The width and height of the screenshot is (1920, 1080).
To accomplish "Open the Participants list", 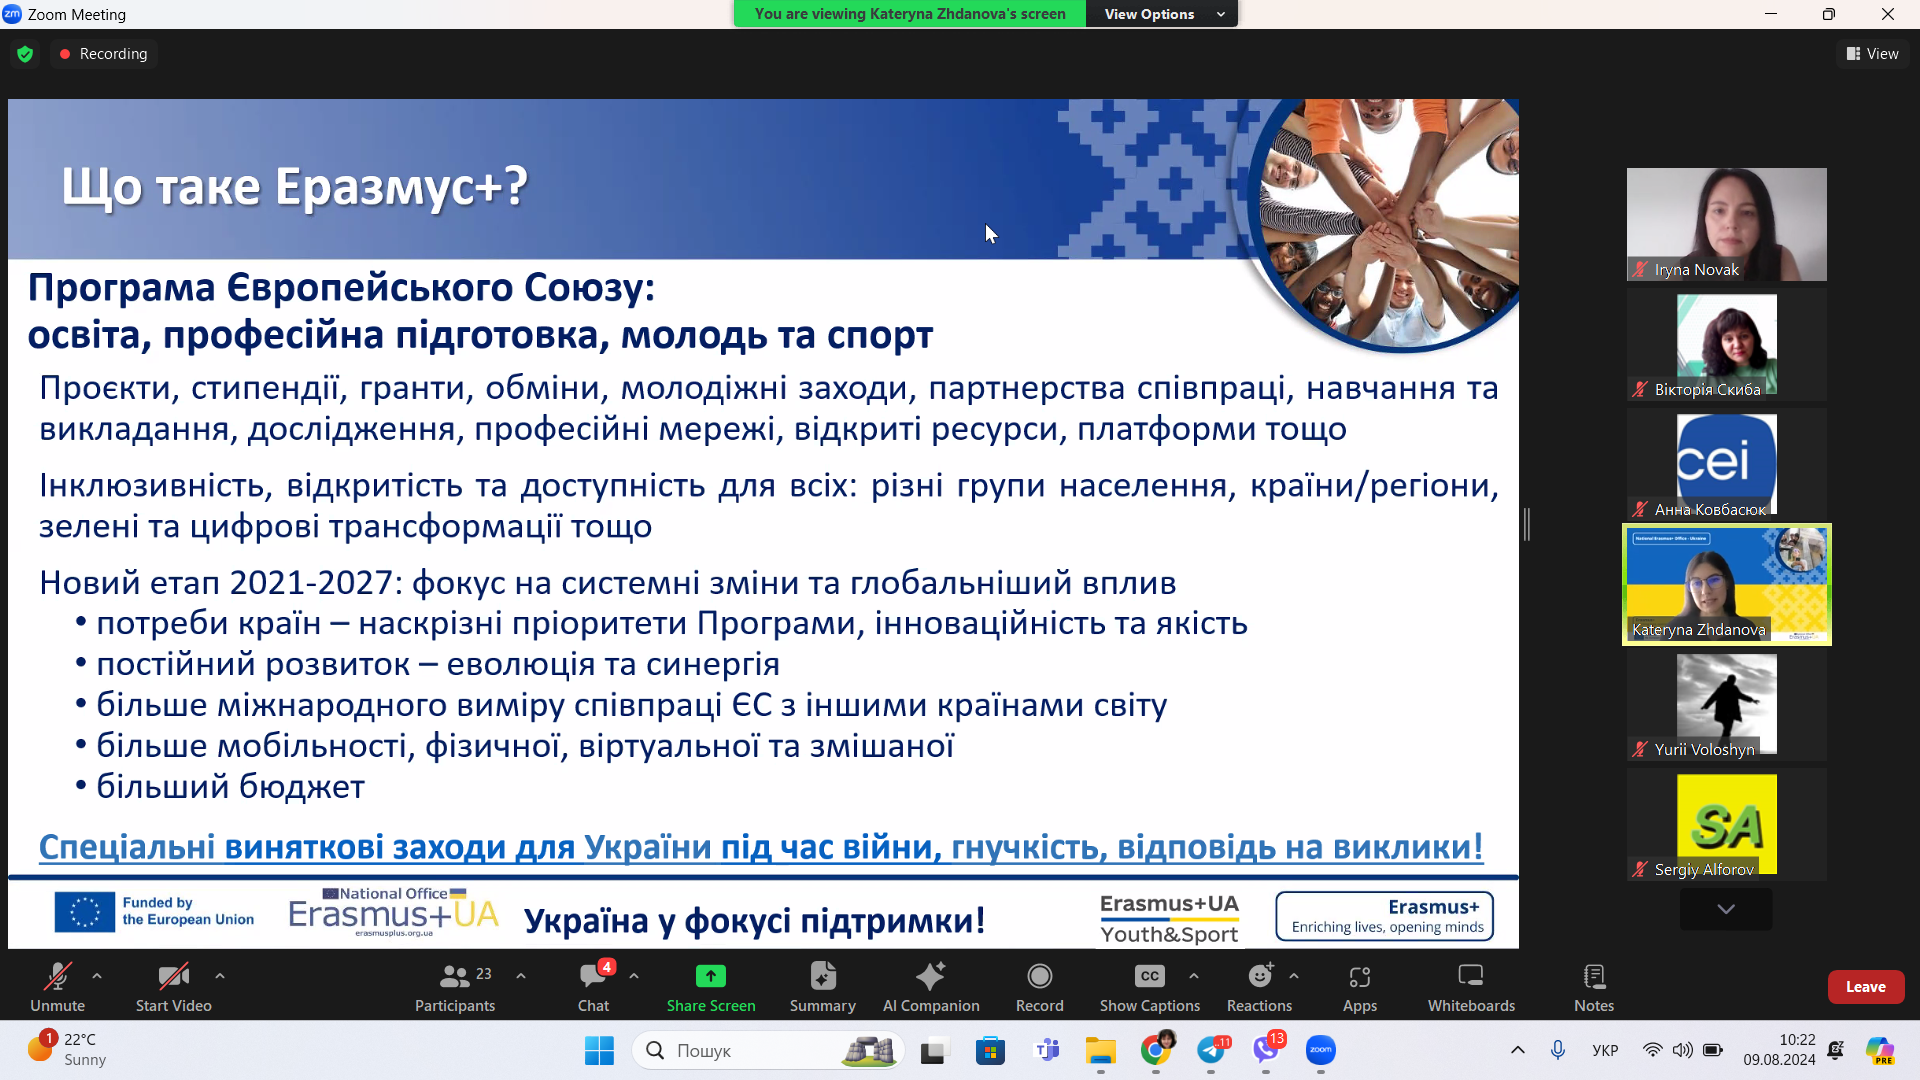I will pos(455,986).
